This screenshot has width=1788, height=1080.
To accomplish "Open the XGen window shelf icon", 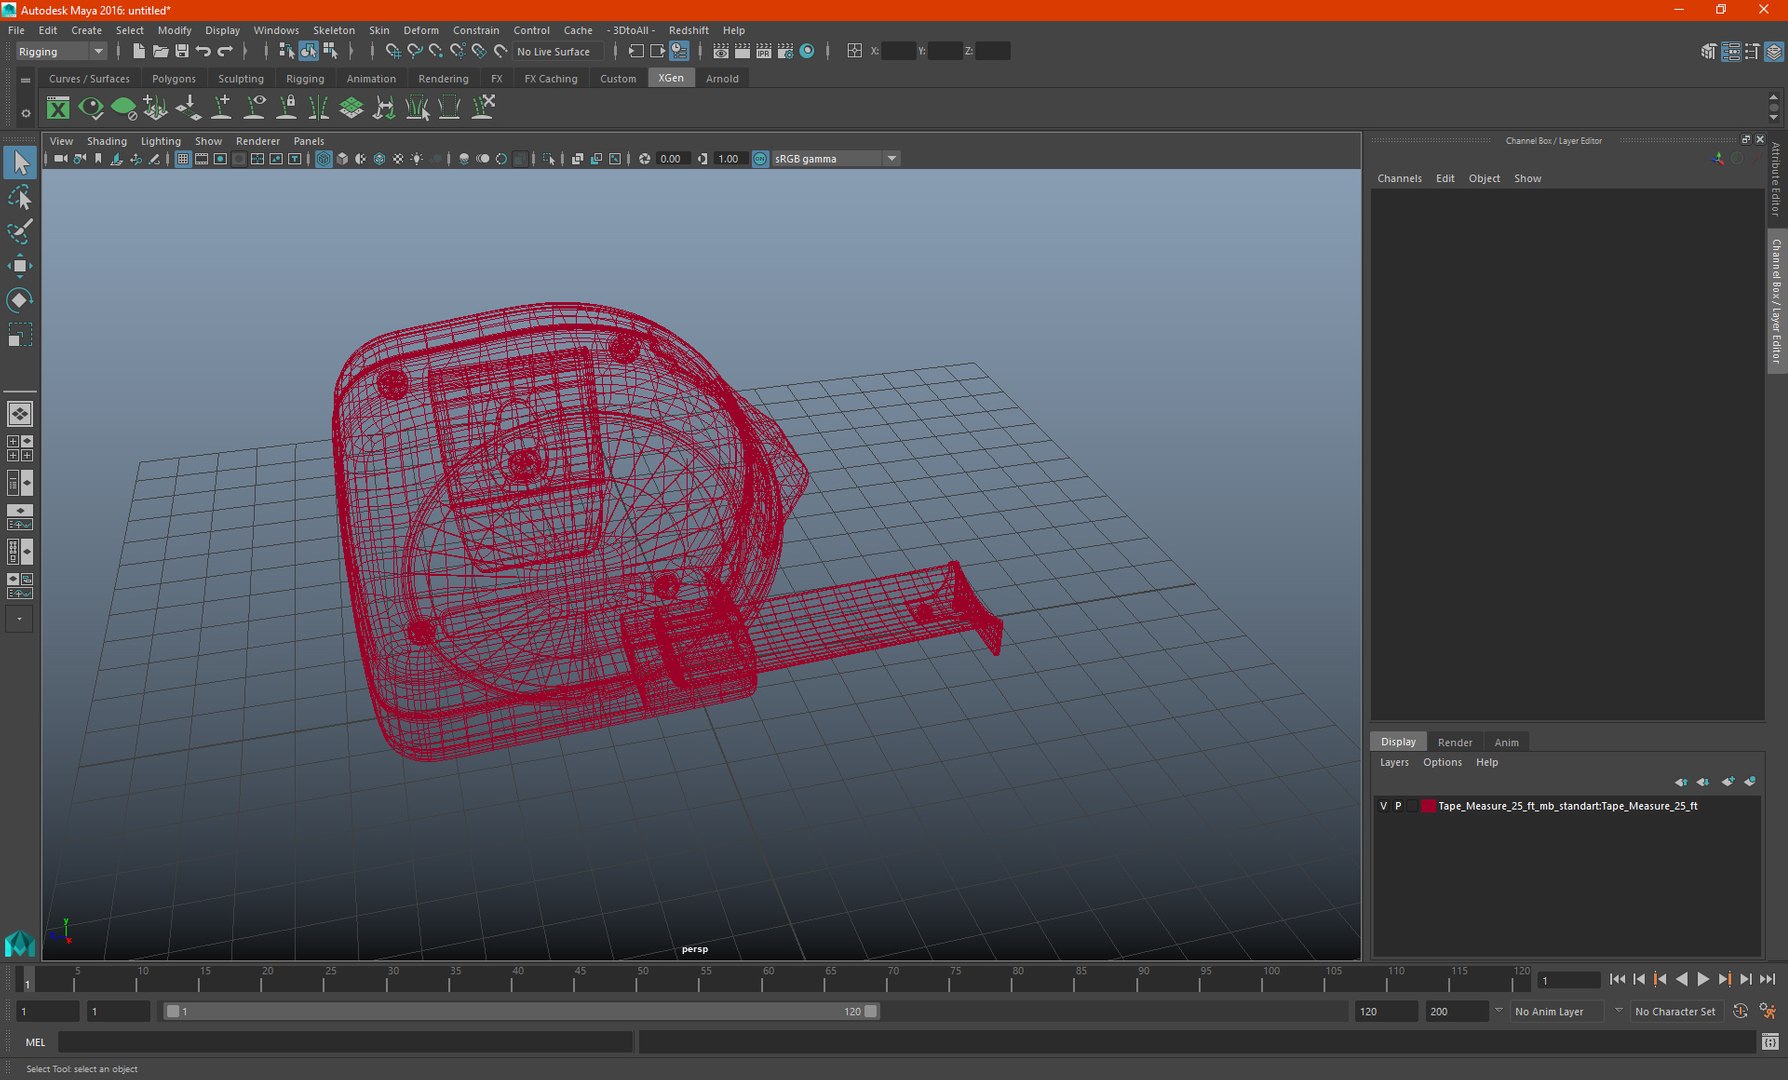I will [x=58, y=108].
